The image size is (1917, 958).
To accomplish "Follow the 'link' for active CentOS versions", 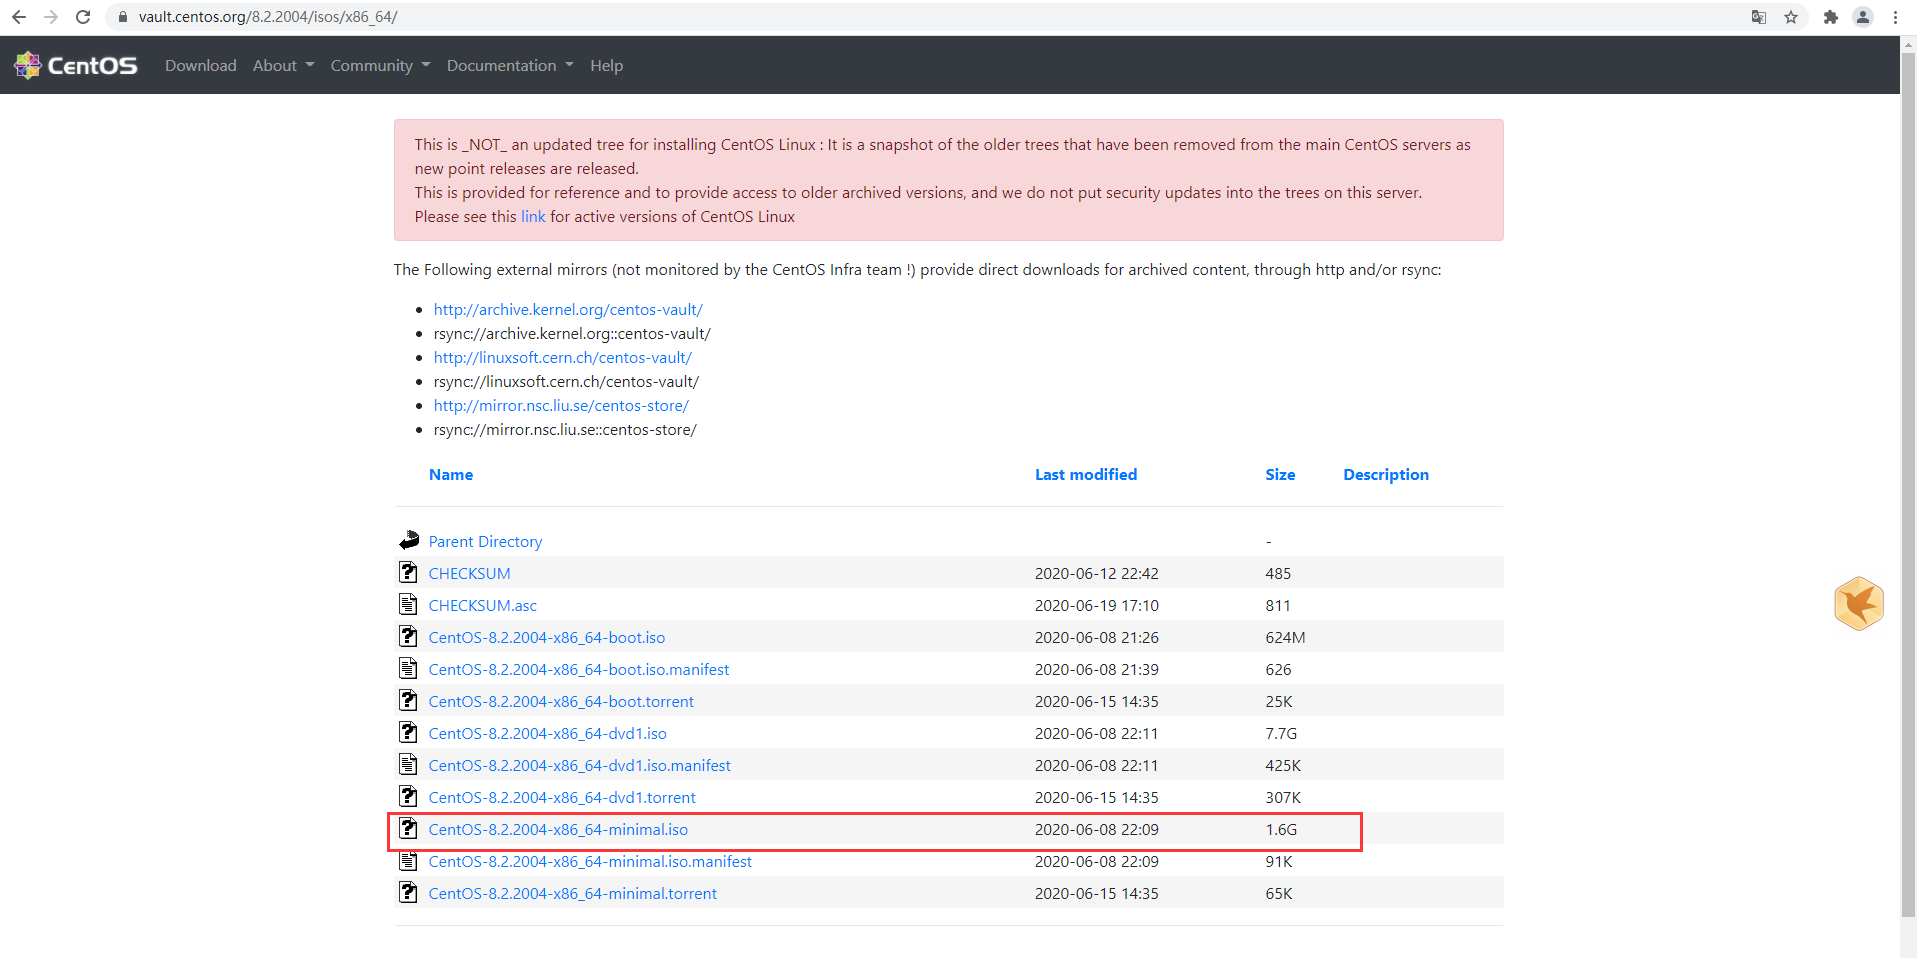I will click(x=533, y=216).
